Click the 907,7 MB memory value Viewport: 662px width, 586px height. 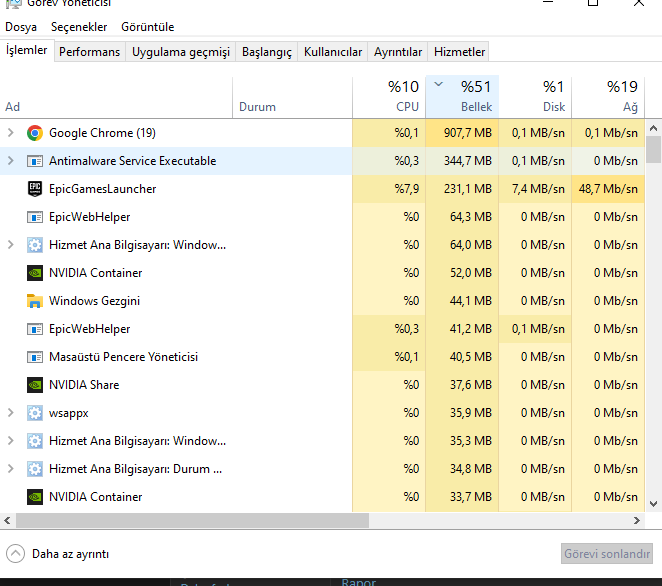(x=467, y=133)
